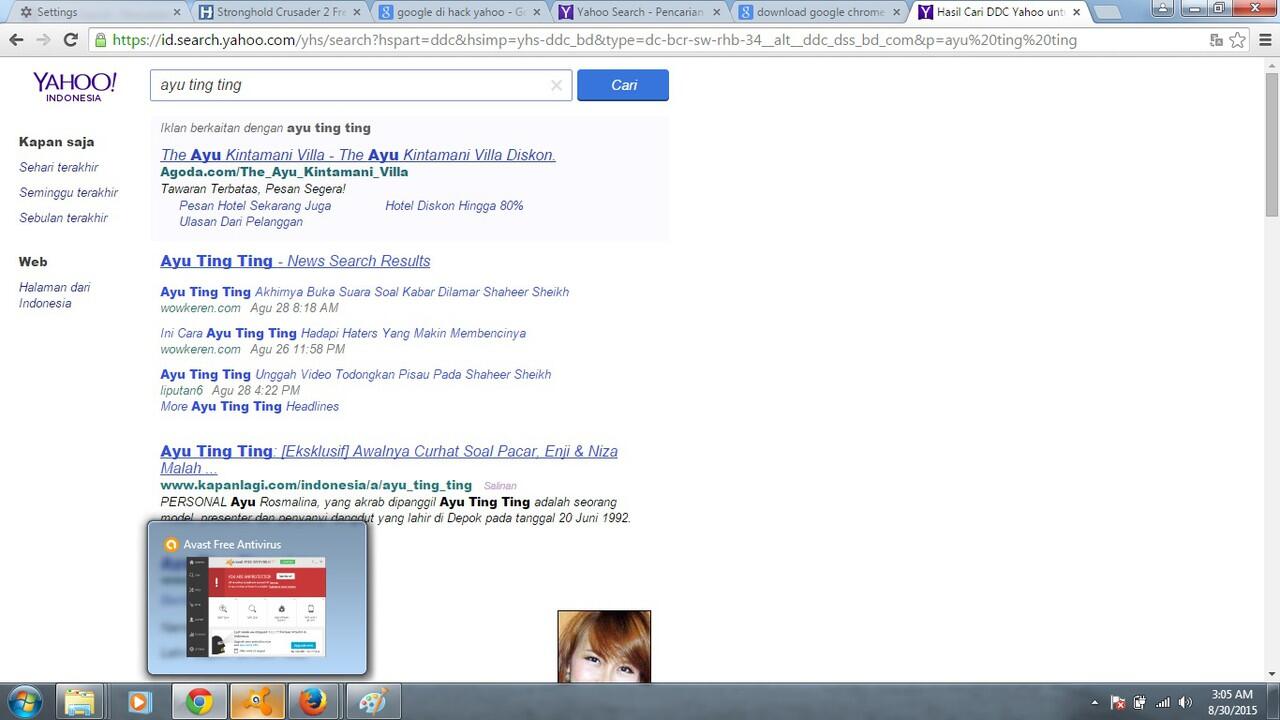Click the 'Salinan' cached link
This screenshot has width=1280, height=720.
click(500, 486)
